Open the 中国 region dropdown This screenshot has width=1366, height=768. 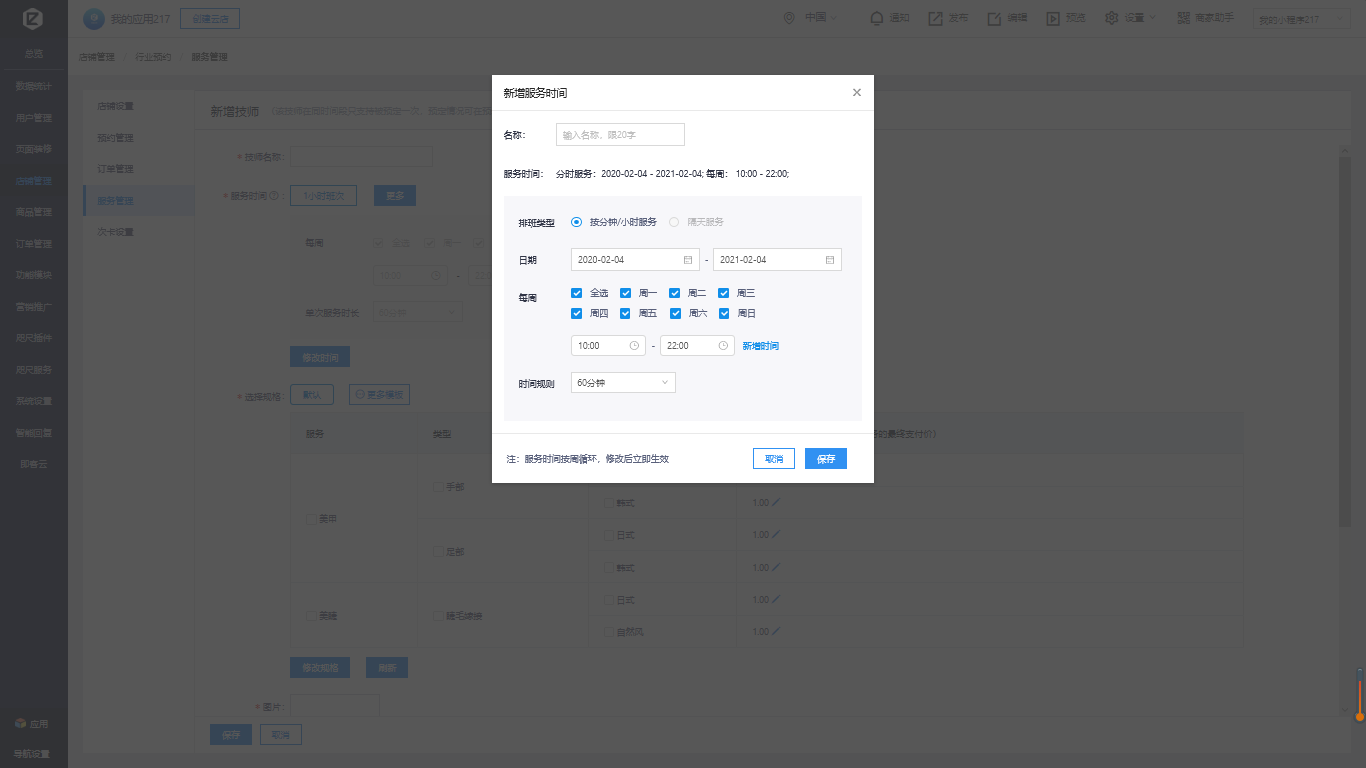point(820,18)
